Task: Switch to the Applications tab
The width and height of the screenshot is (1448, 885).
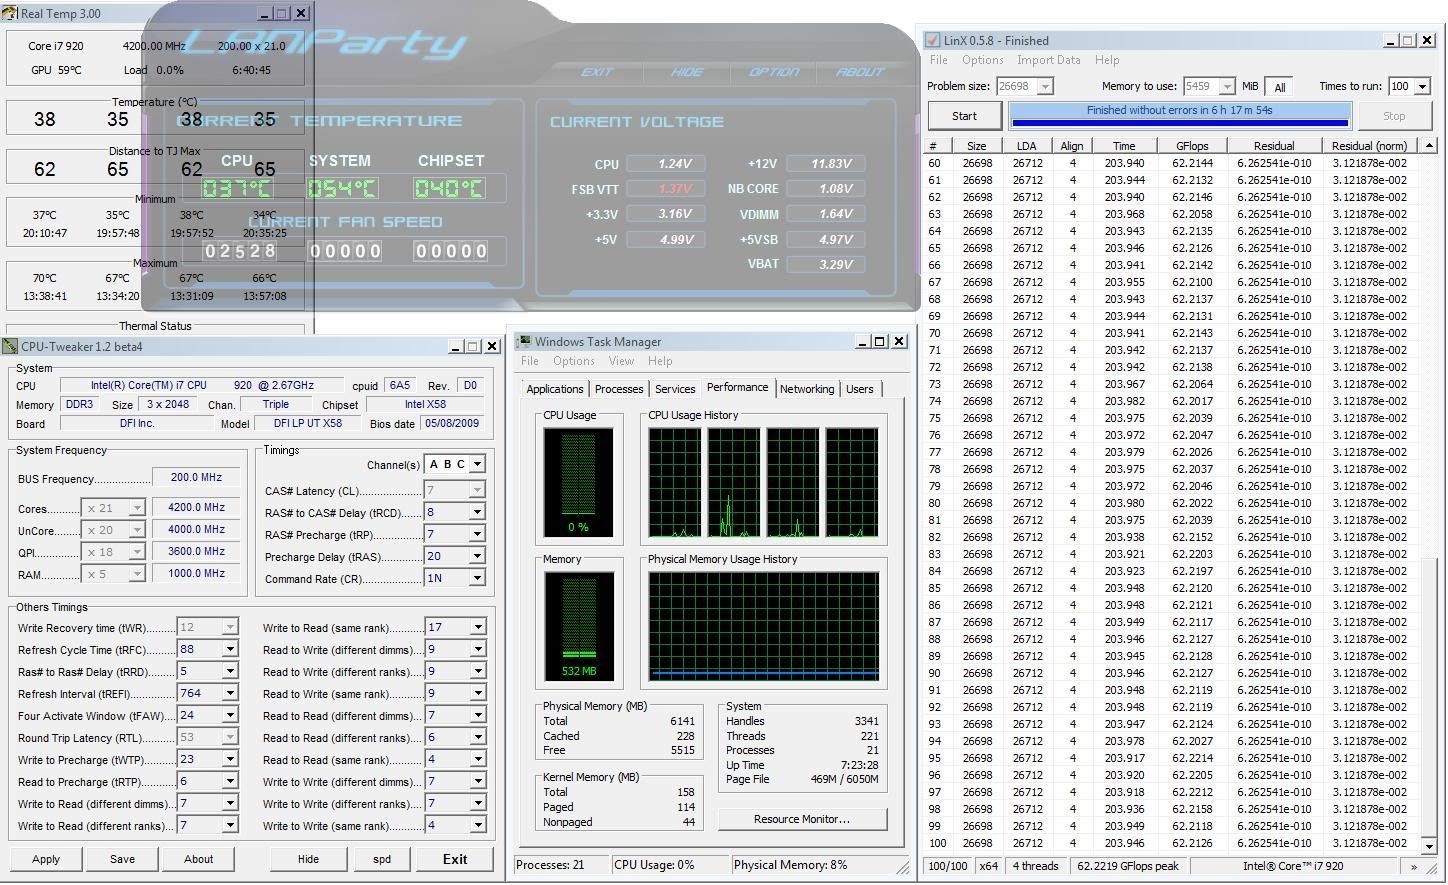Action: click(x=555, y=389)
